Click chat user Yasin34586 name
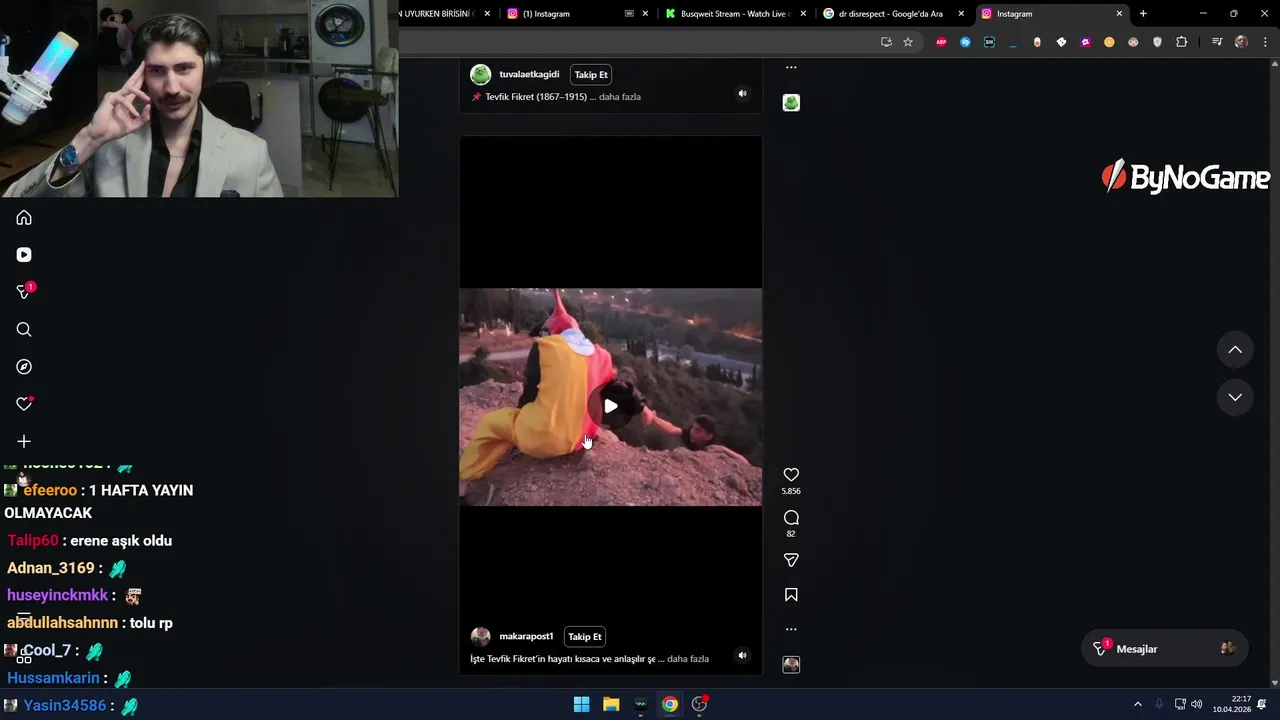The height and width of the screenshot is (720, 1280). pyautogui.click(x=65, y=705)
